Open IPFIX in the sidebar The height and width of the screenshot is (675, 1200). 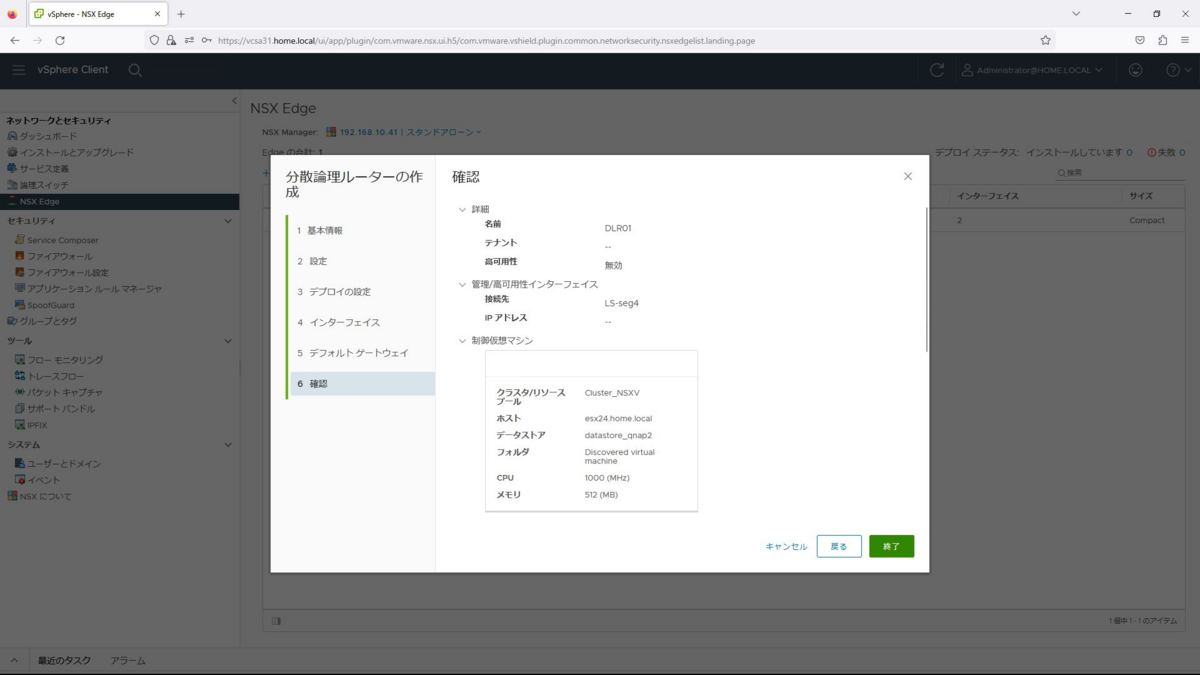coord(37,425)
